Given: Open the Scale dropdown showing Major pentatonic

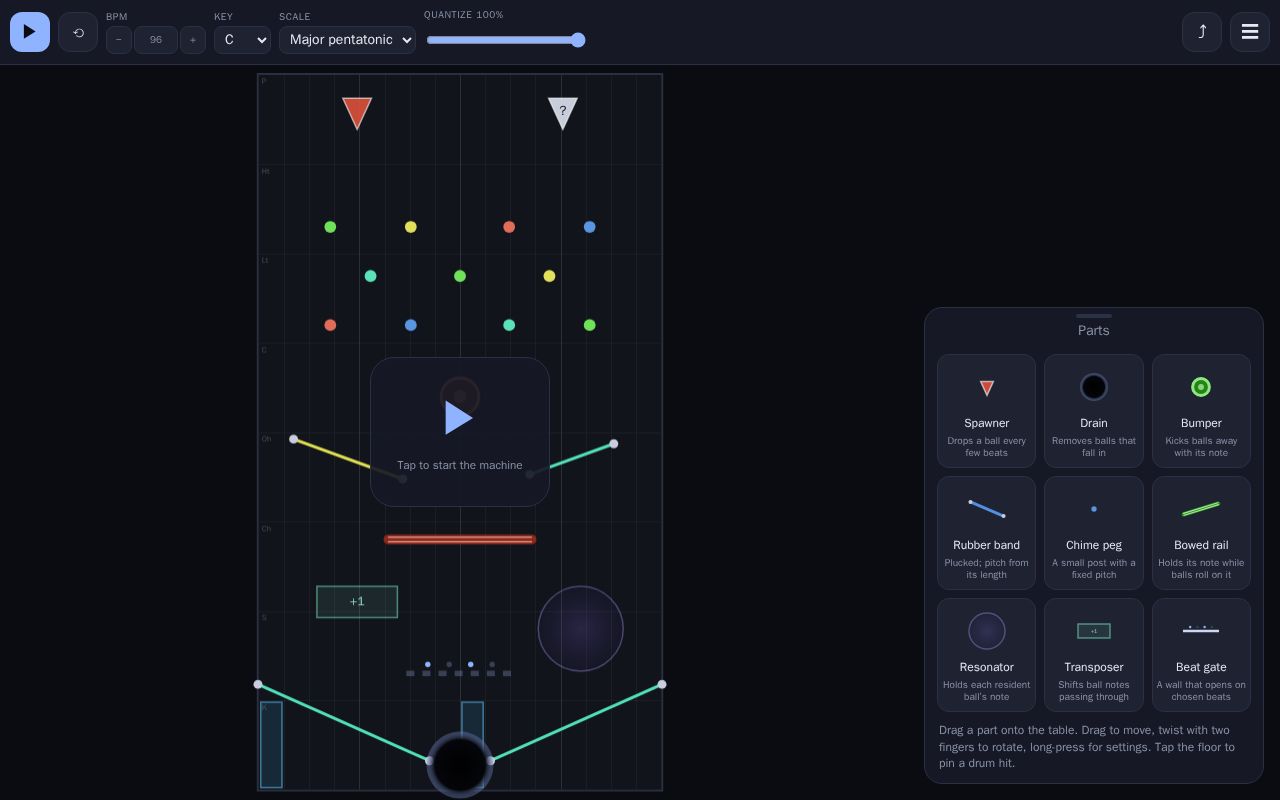Looking at the screenshot, I should click(347, 39).
